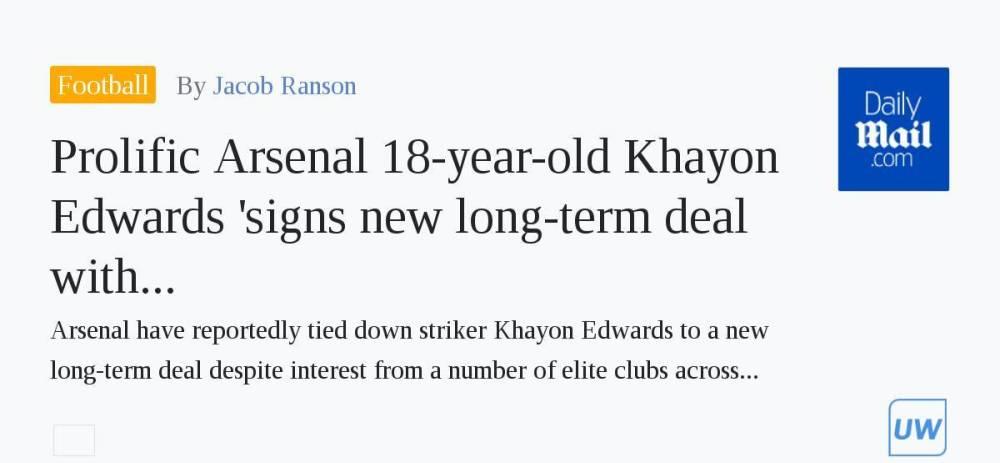This screenshot has width=1000, height=463.
Task: Click "'signs new long-term deal" headline text
Action: [487, 218]
